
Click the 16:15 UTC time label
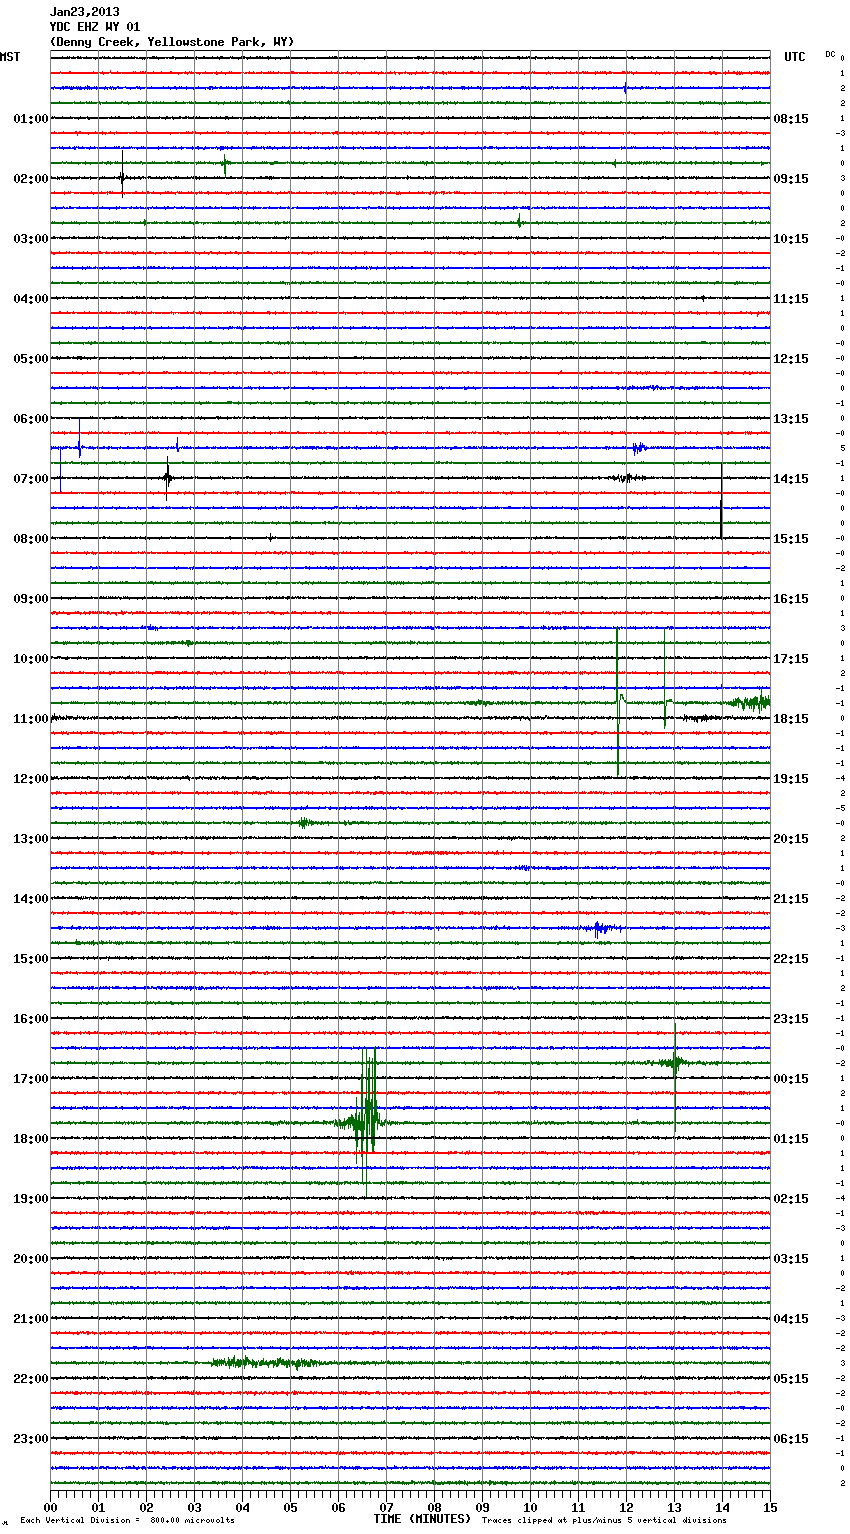coord(791,599)
